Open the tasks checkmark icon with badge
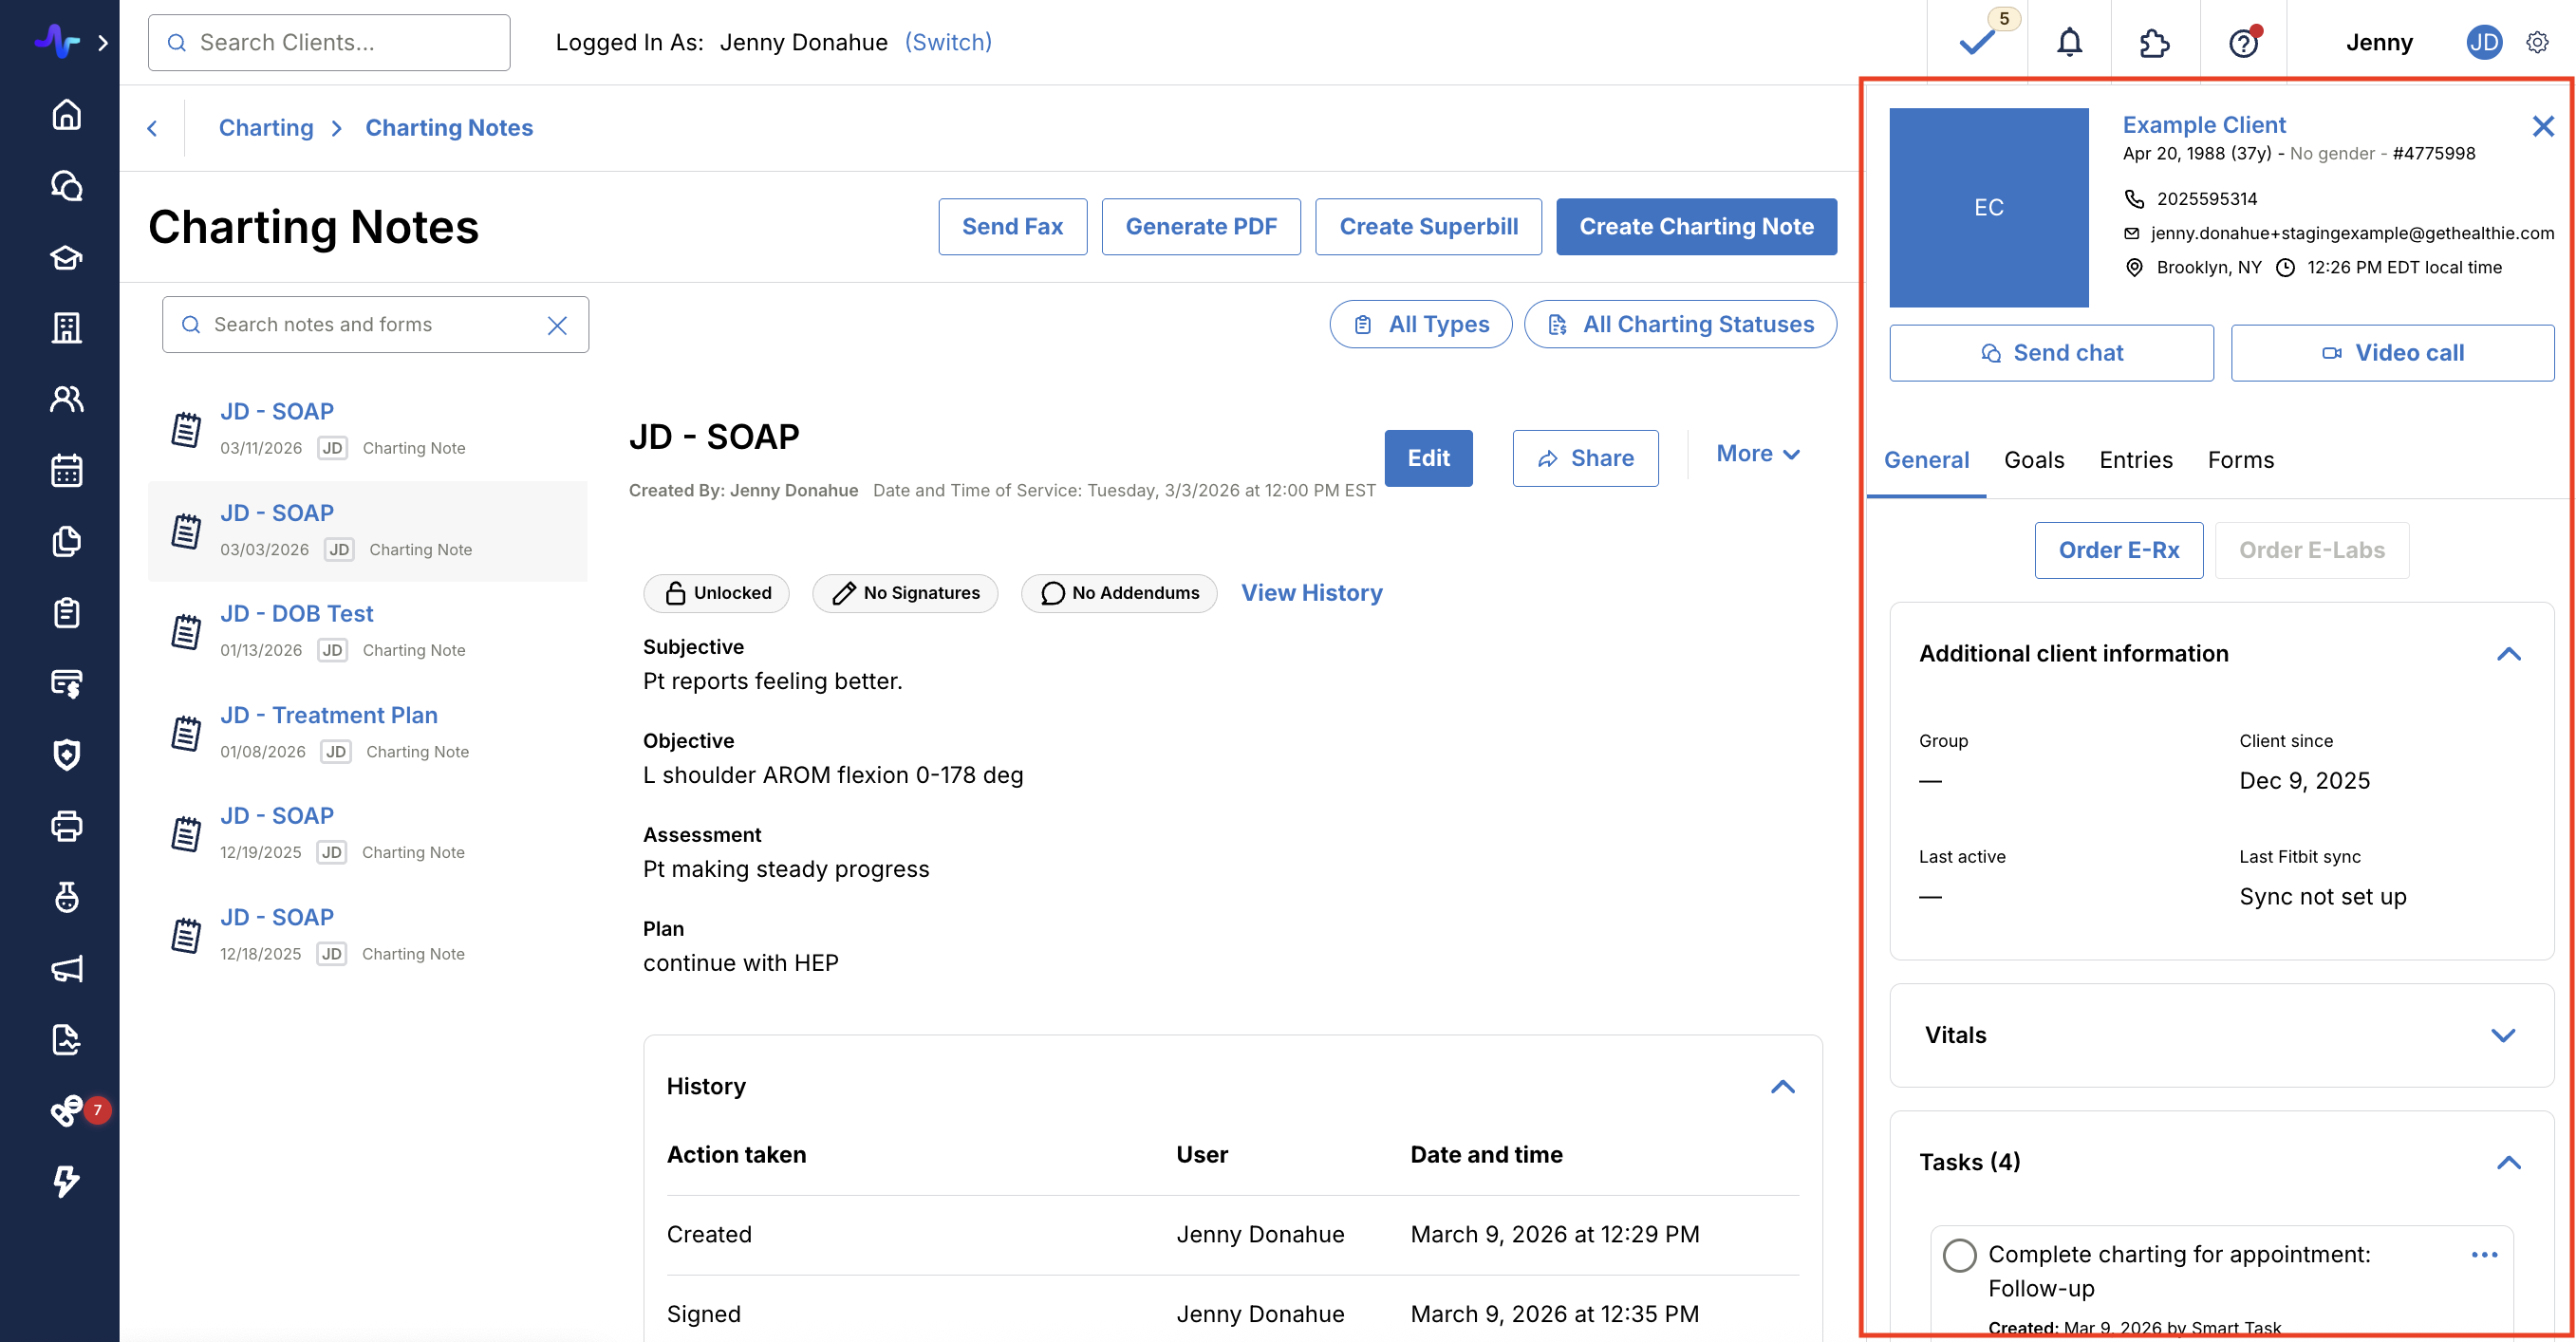2576x1342 pixels. coord(1977,42)
